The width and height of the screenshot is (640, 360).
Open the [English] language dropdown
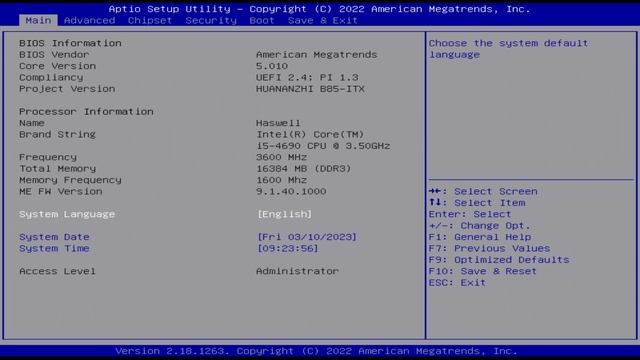point(284,214)
